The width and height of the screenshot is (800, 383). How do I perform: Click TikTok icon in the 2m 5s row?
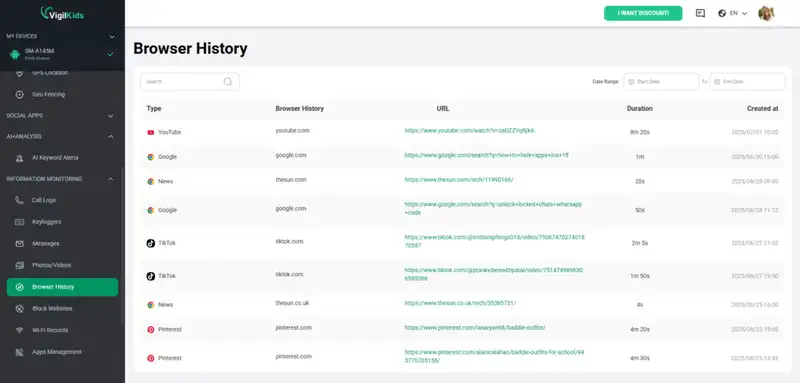(151, 243)
